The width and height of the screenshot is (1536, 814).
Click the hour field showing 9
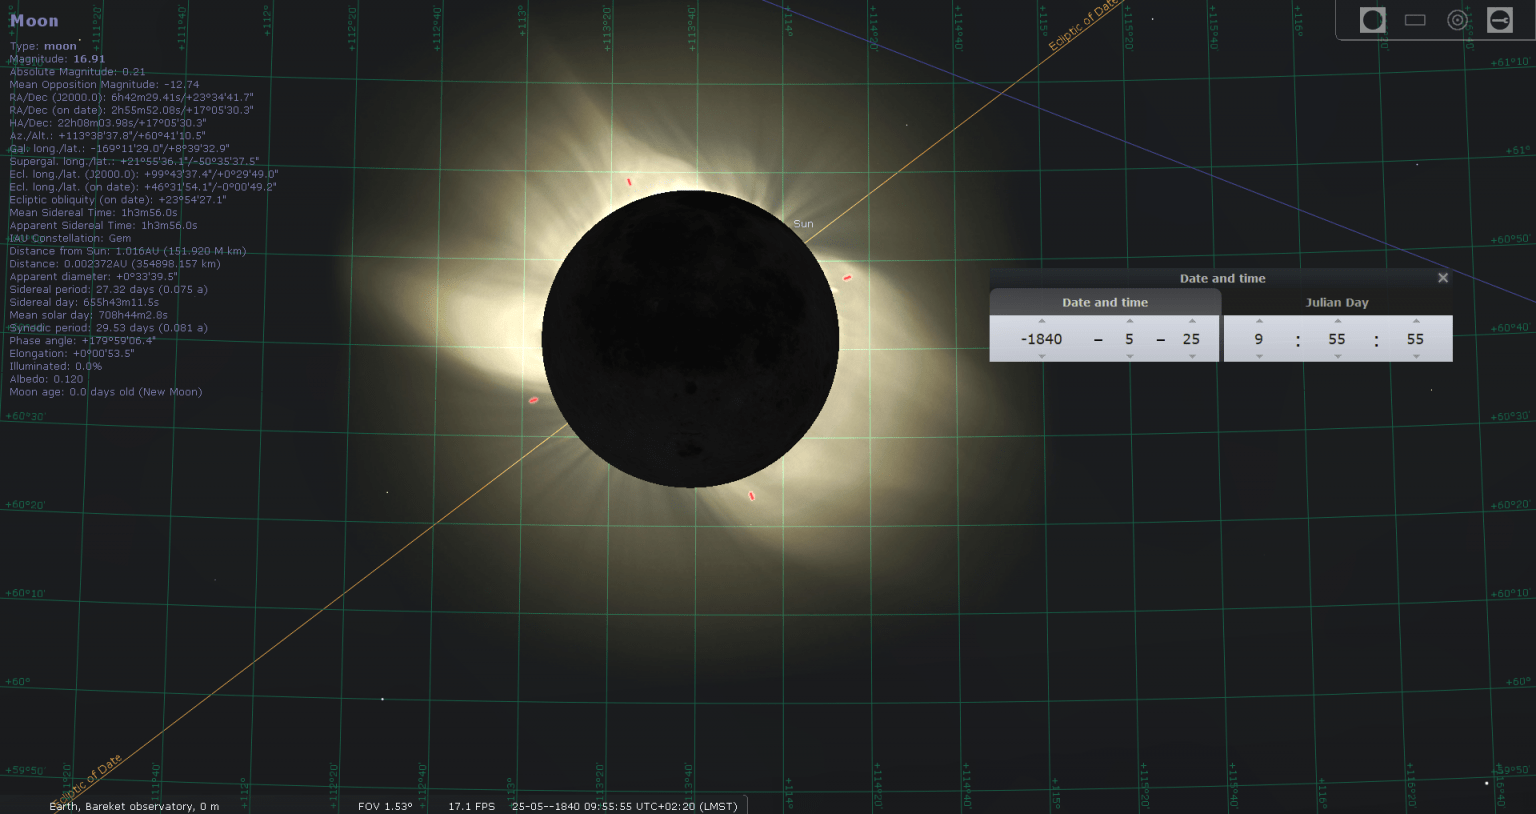pos(1259,339)
